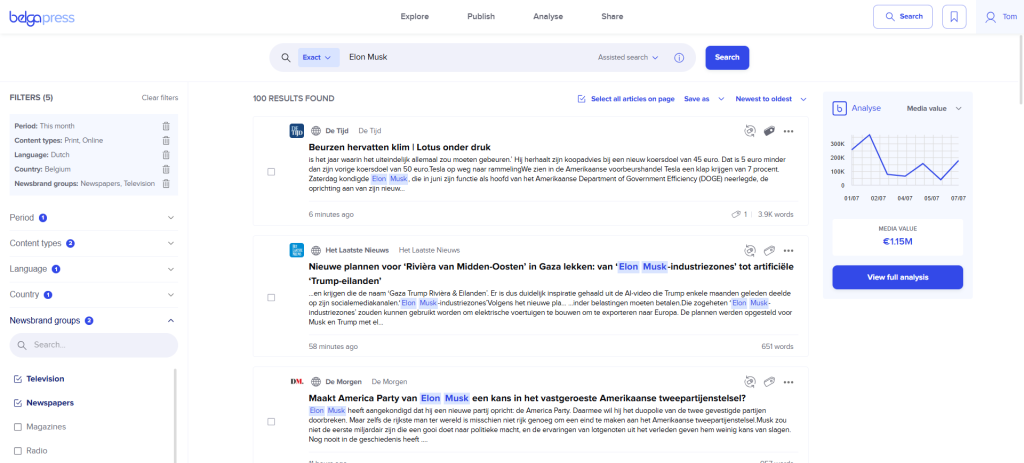
Task: Uncheck the Television newsbrand group
Action: click(x=18, y=379)
